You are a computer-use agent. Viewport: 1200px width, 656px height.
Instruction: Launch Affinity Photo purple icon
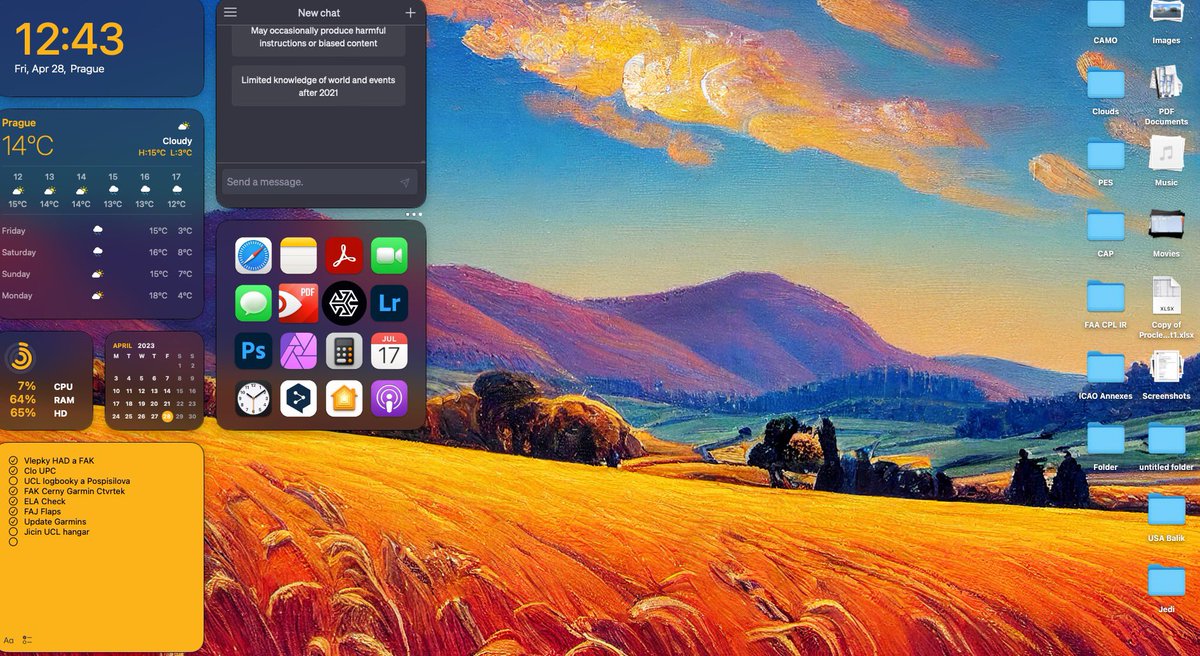[298, 351]
